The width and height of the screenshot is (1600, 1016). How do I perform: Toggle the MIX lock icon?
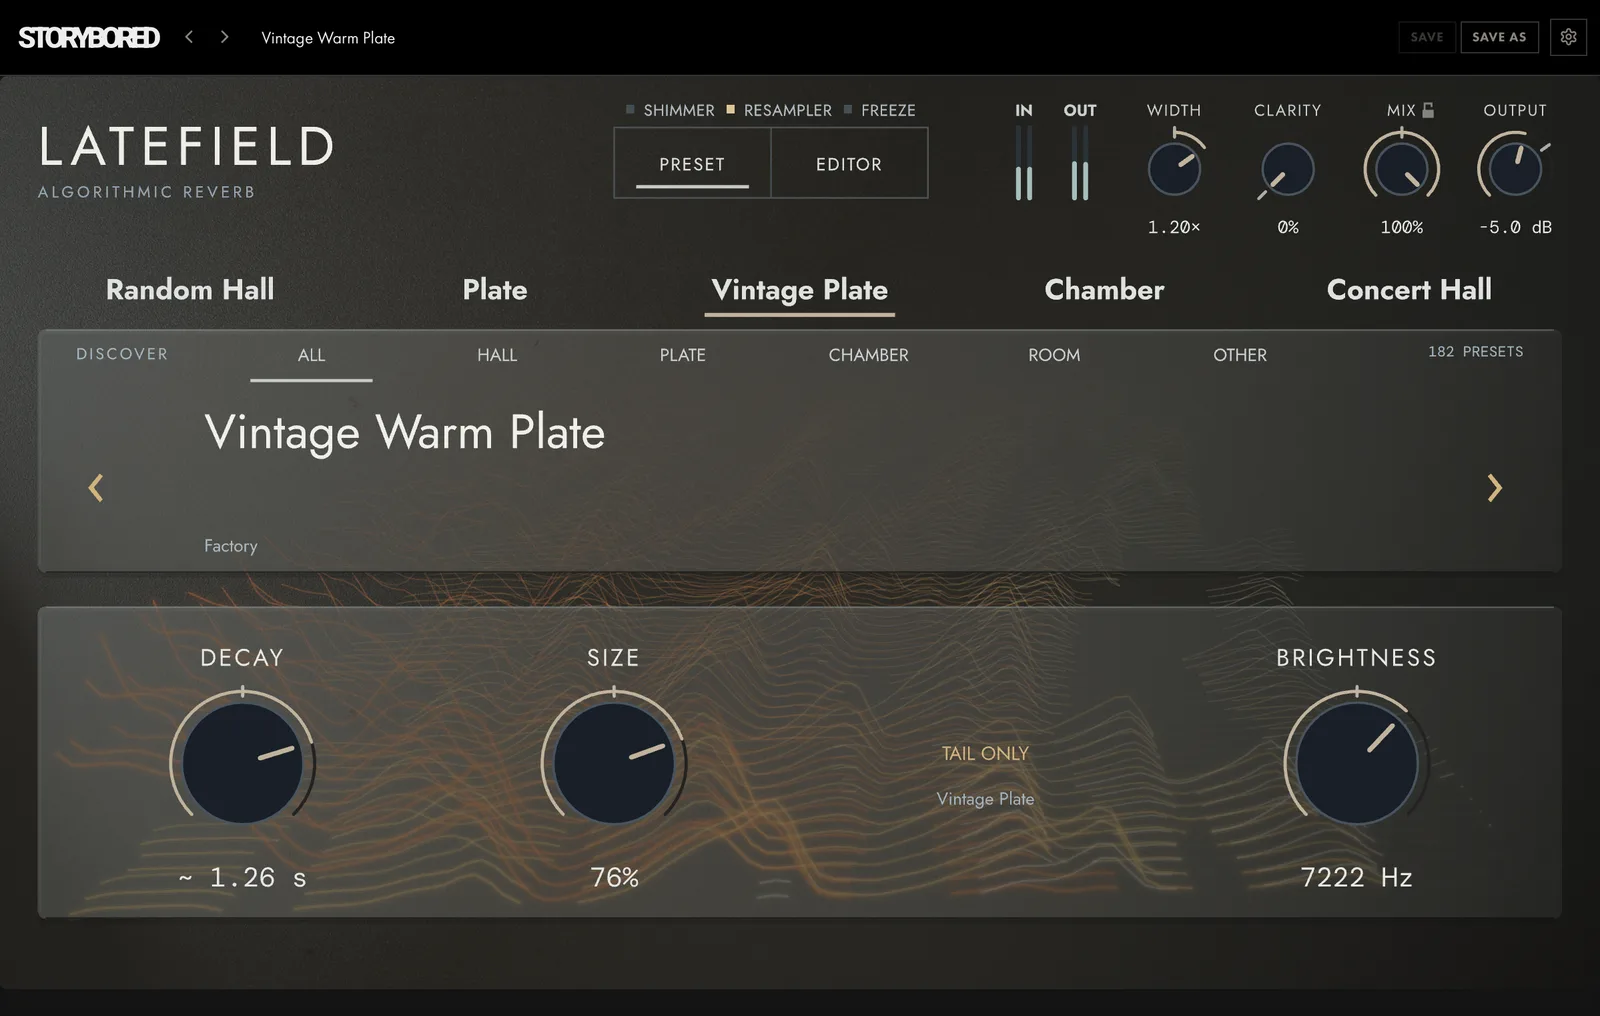[1428, 110]
